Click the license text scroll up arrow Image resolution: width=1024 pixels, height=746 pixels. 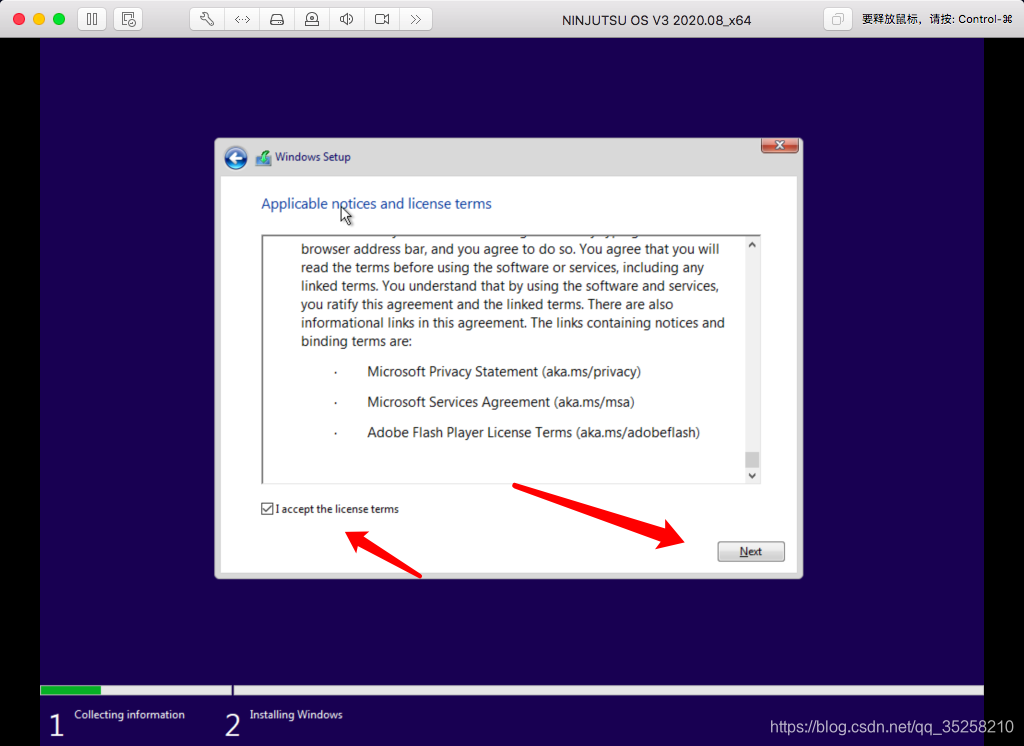[x=752, y=245]
